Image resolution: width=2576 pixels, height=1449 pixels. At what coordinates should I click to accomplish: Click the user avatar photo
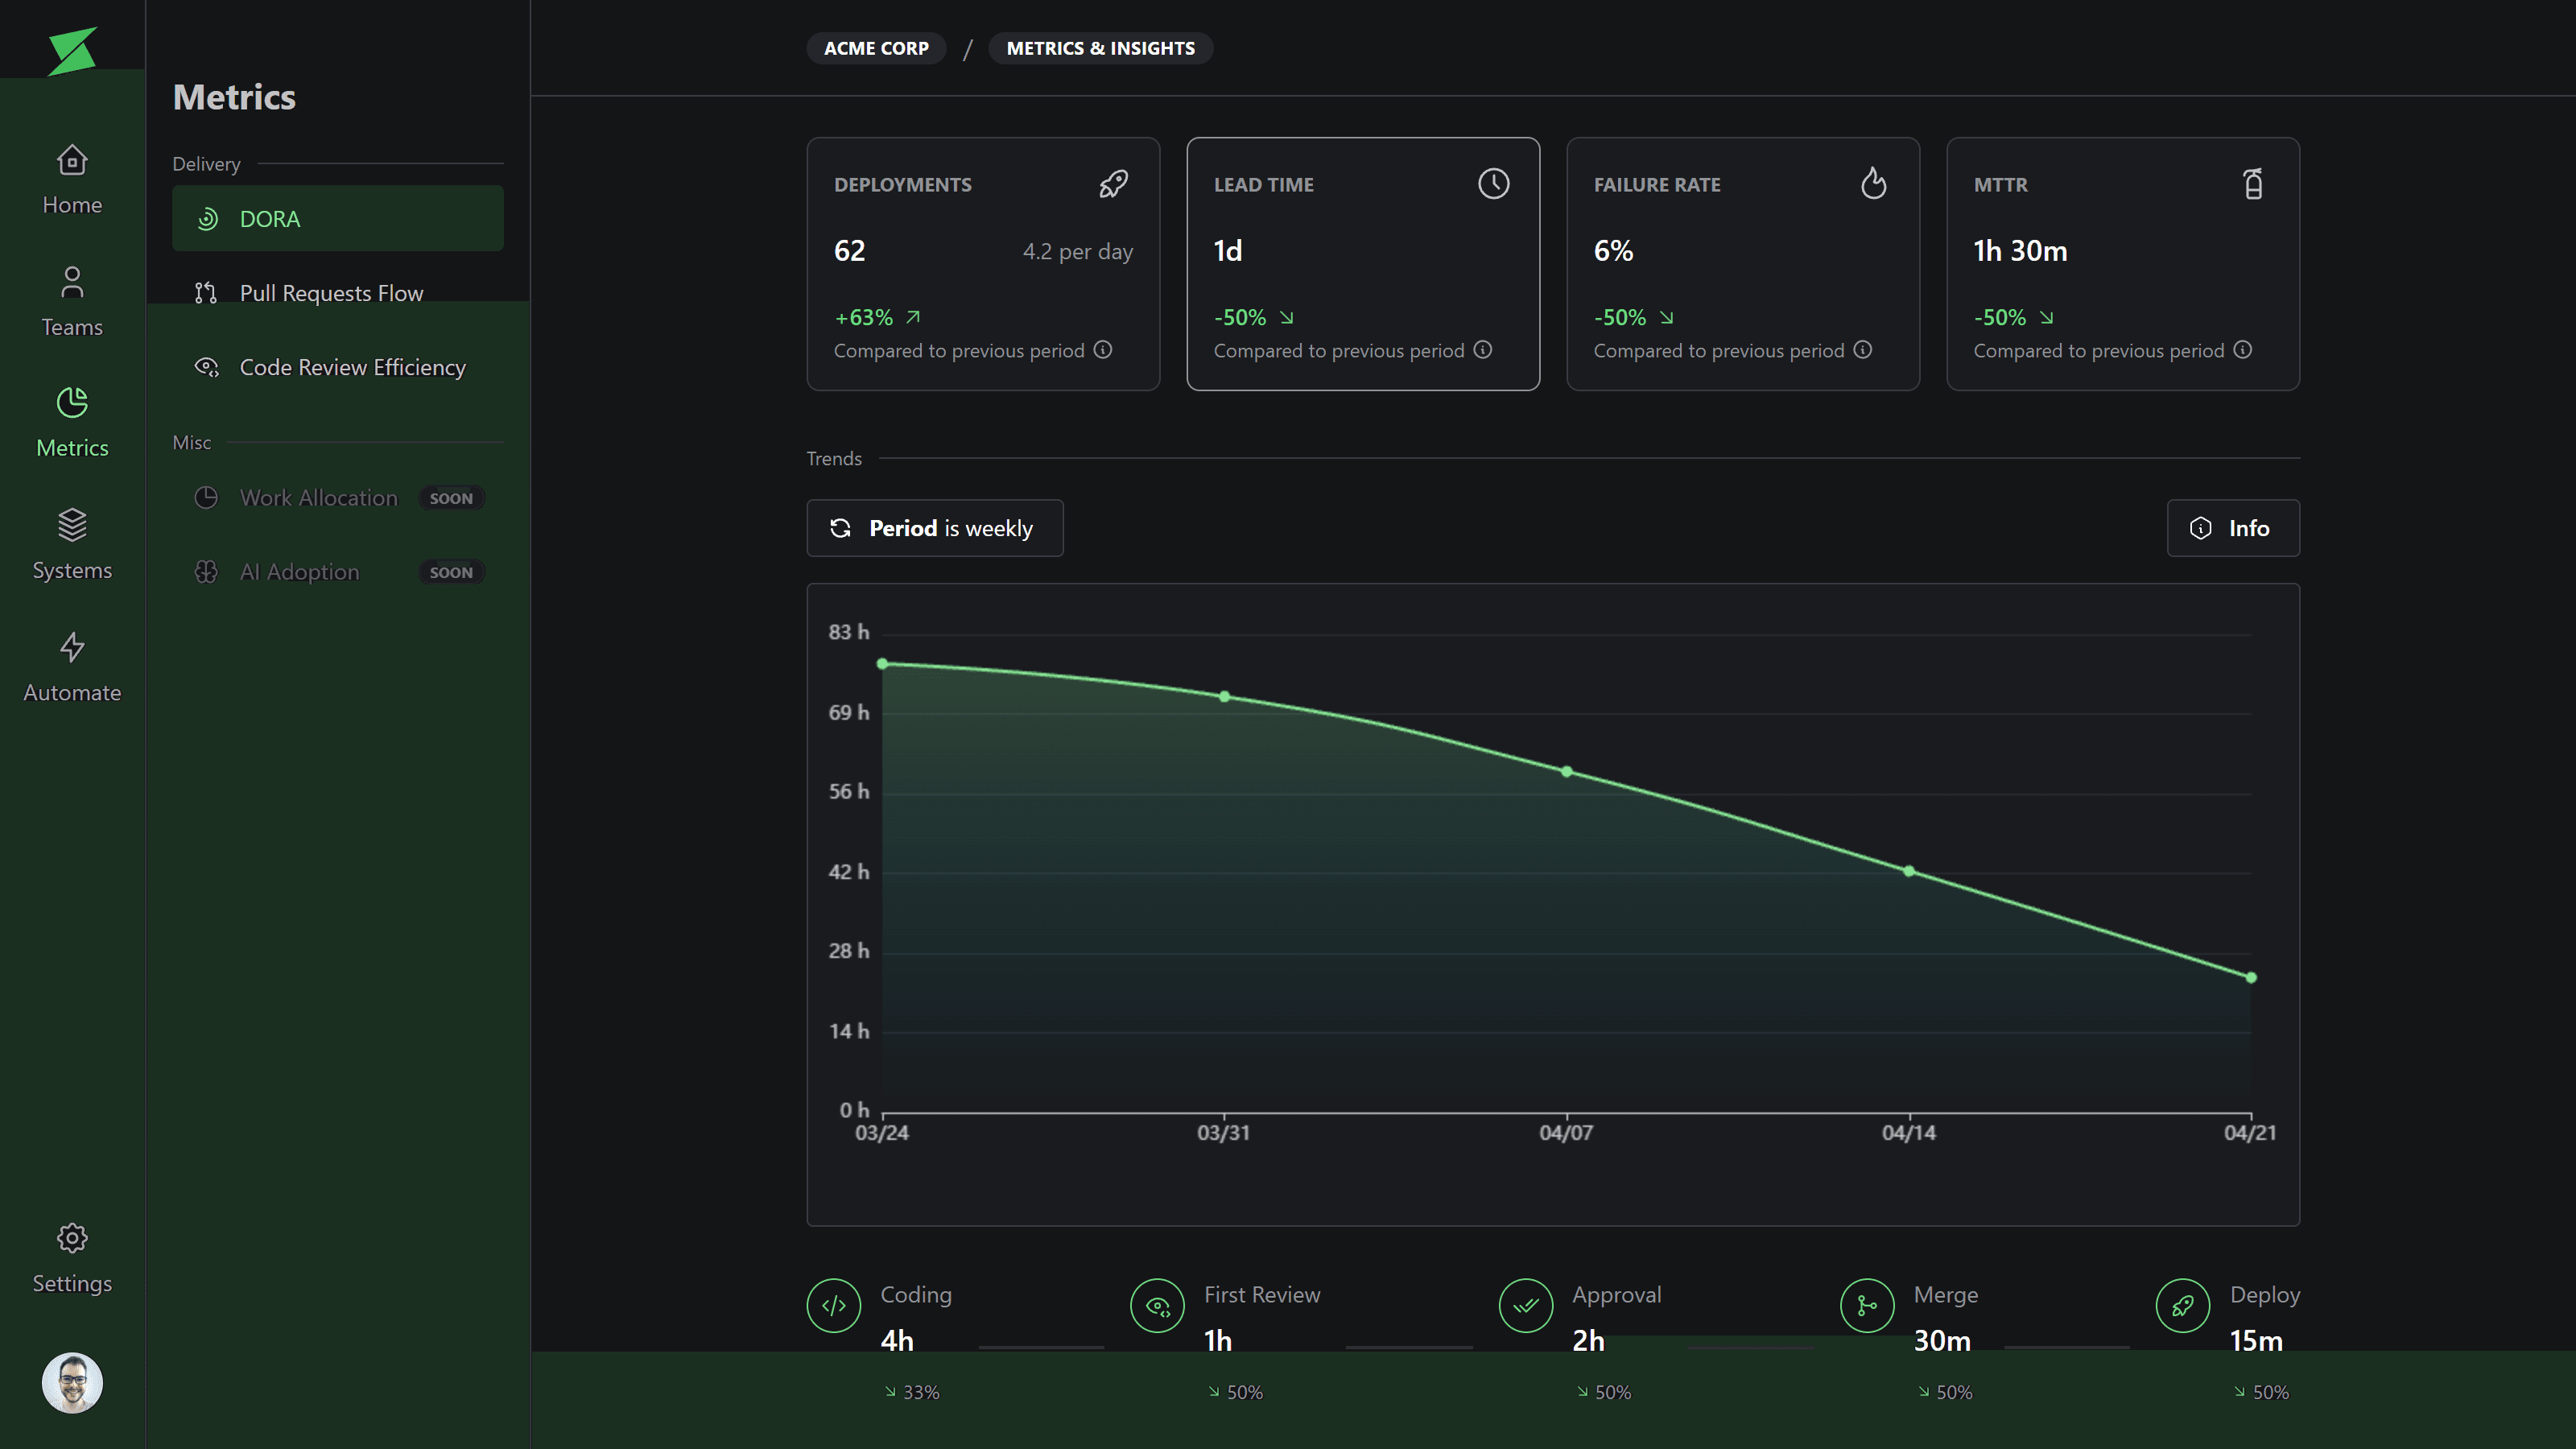point(72,1383)
